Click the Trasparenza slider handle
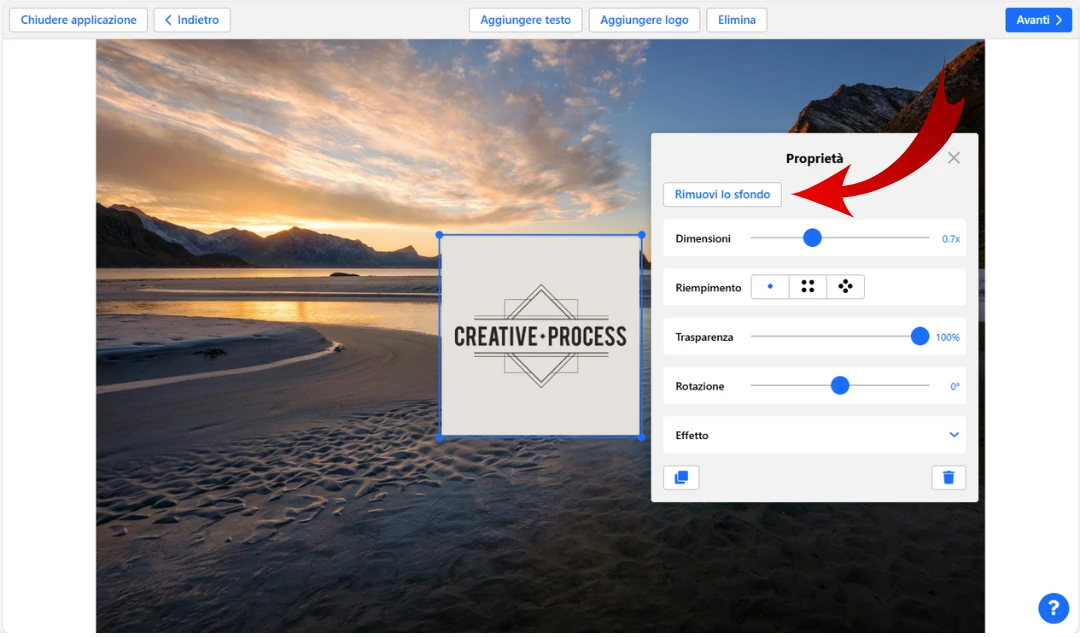This screenshot has width=1080, height=637. (x=919, y=336)
